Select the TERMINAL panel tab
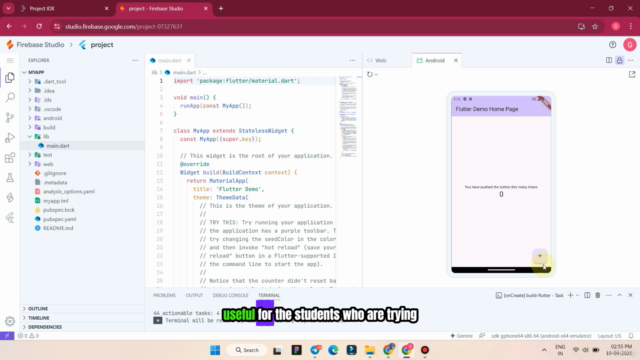 [x=269, y=295]
